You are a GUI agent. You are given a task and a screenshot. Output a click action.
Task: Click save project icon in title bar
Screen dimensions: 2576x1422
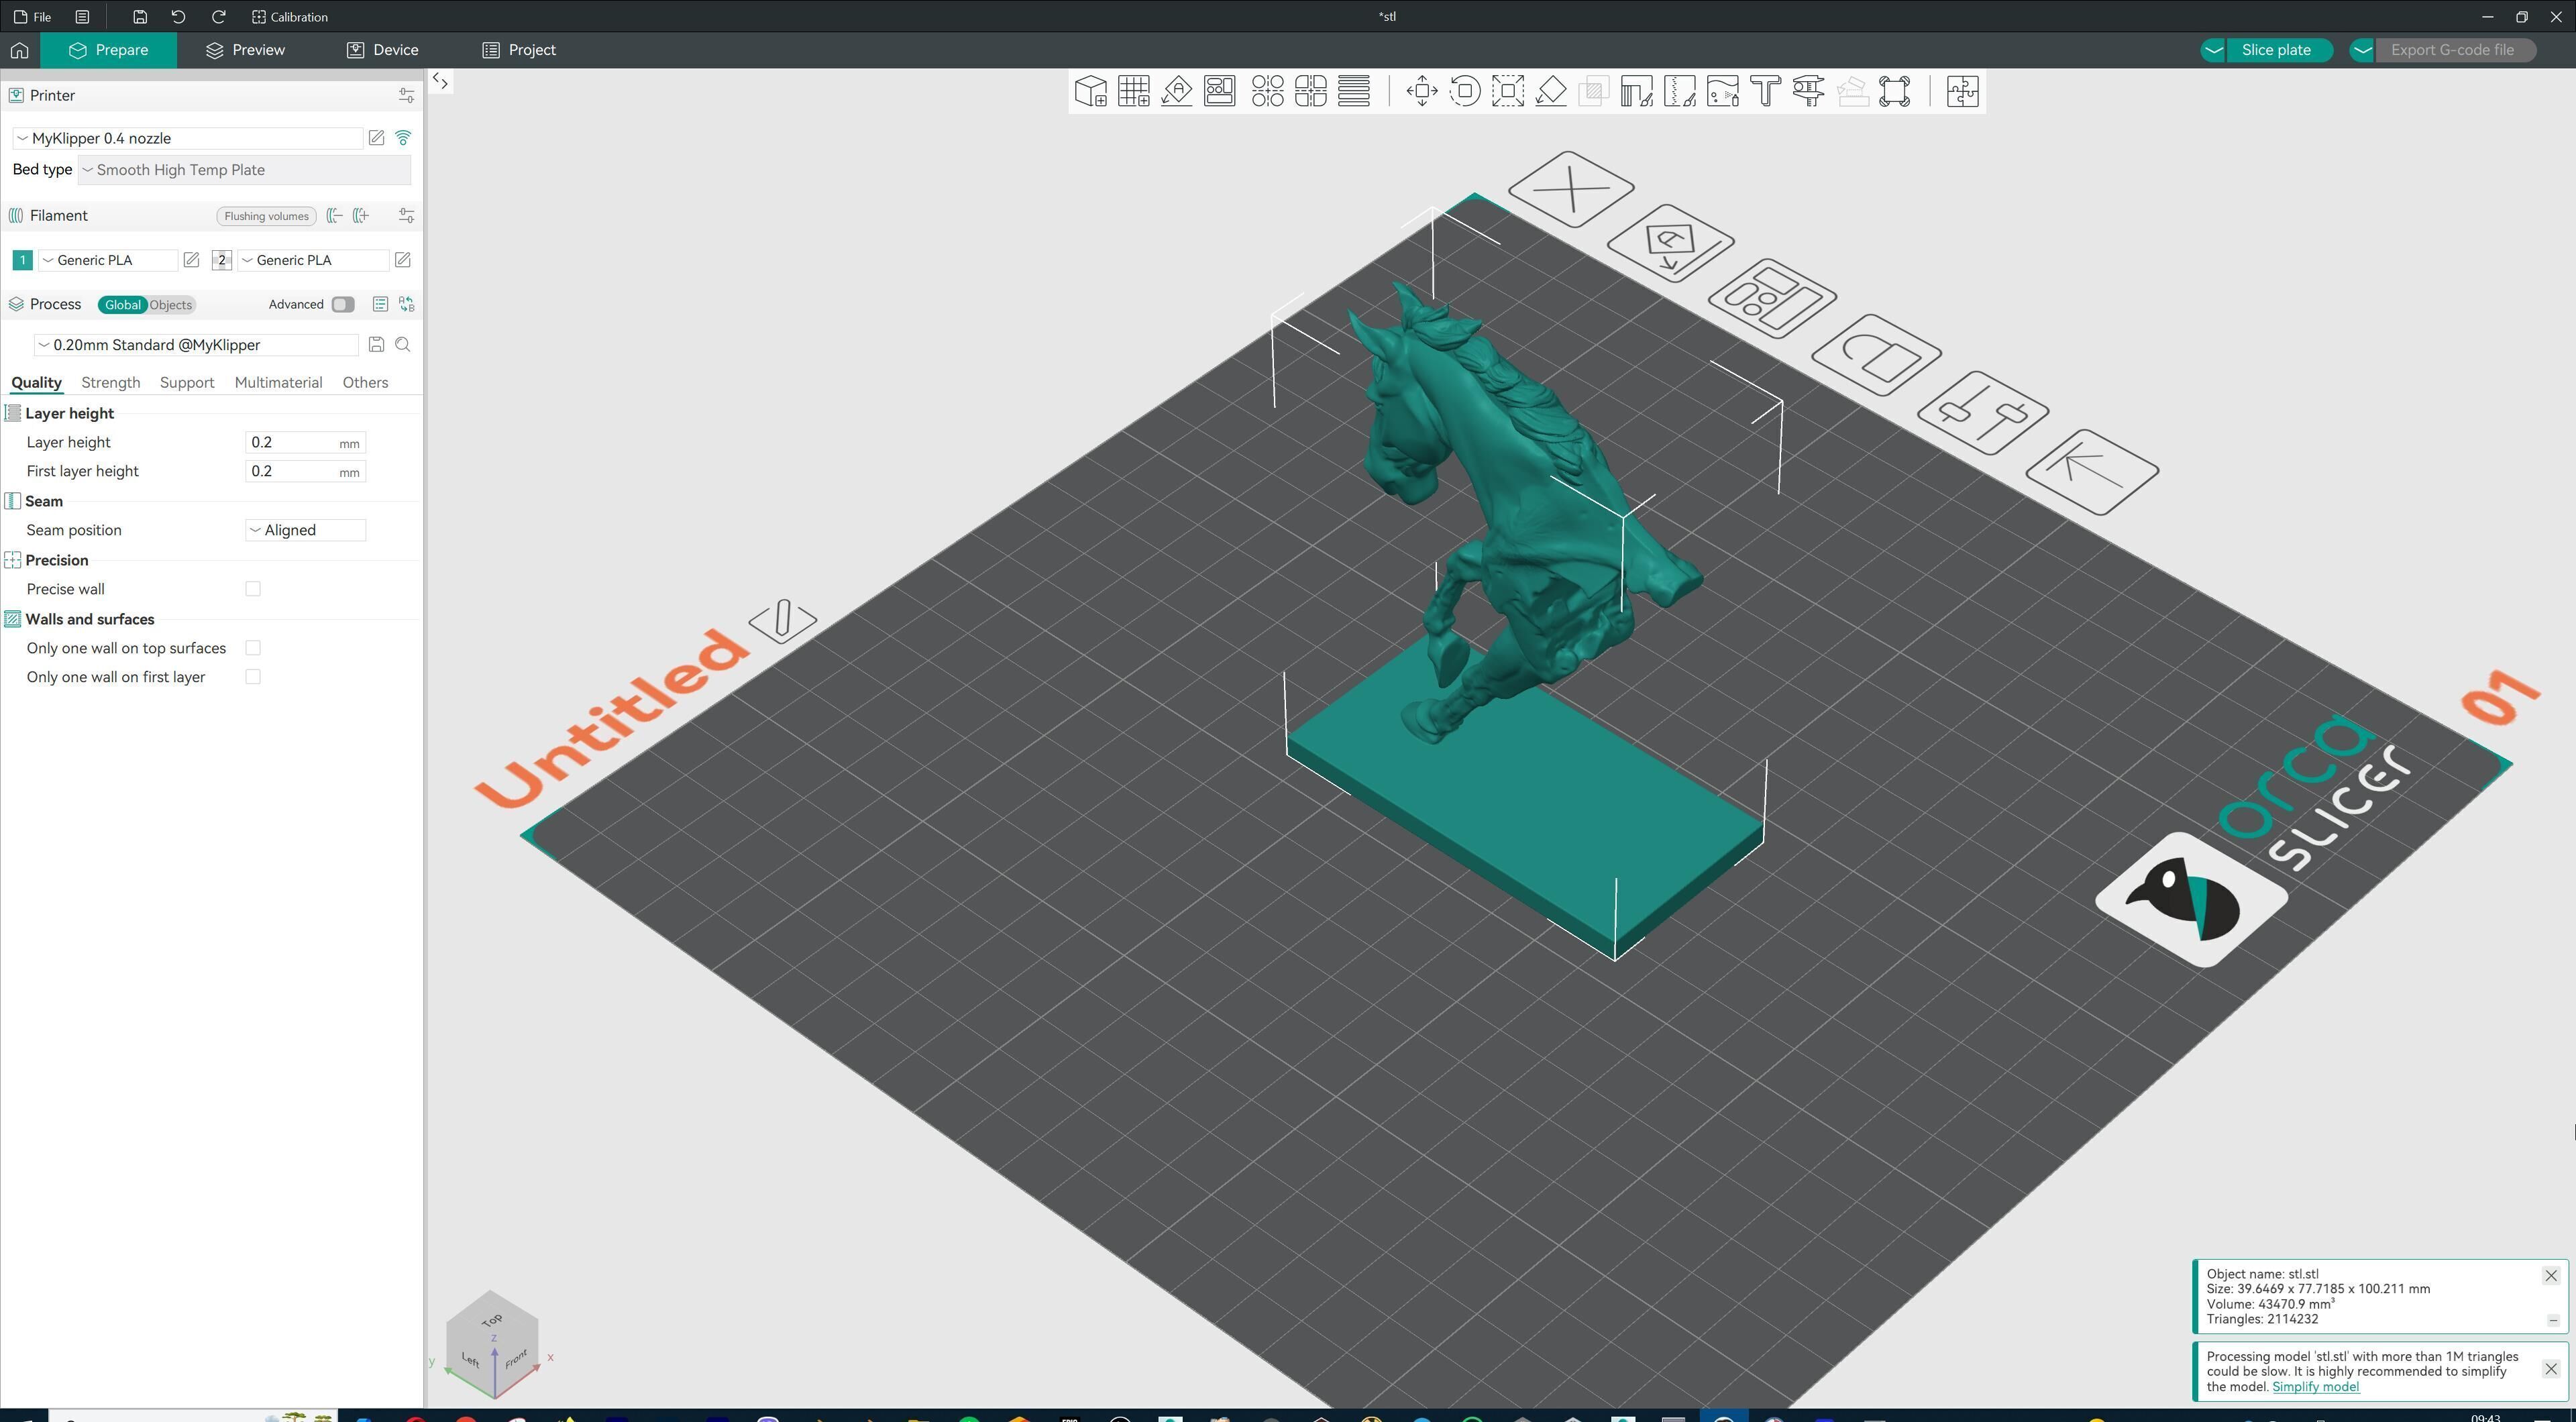[140, 17]
